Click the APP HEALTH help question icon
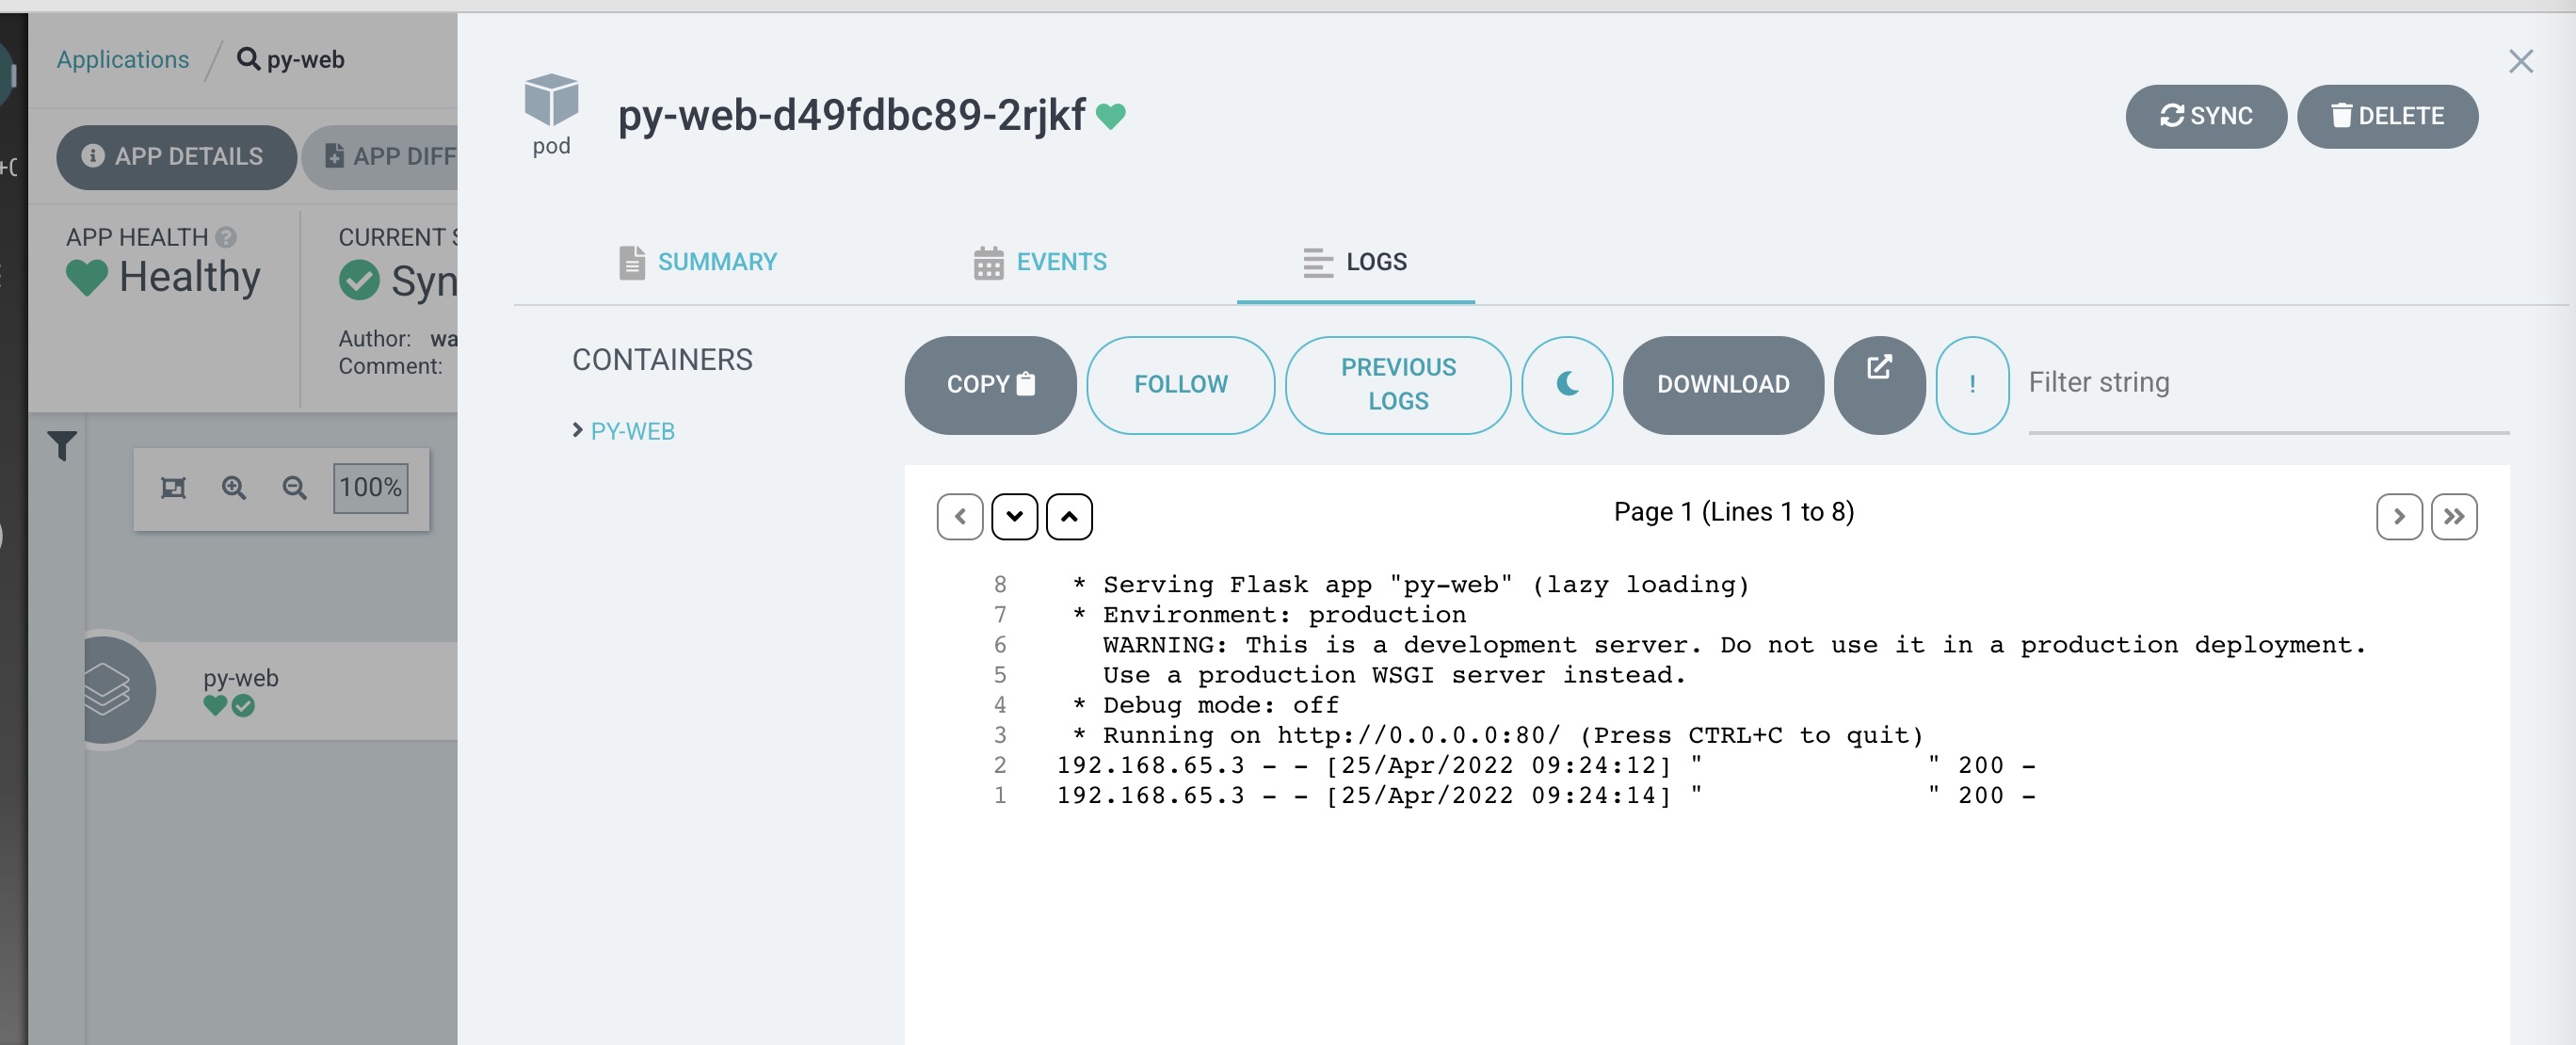Viewport: 2576px width, 1045px height. point(226,237)
